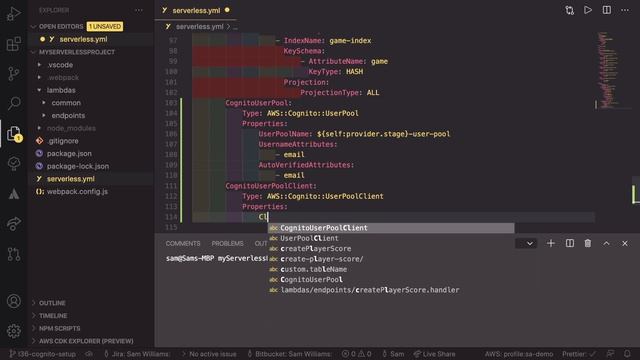
Task: Open the Search view
Action: tap(14, 103)
